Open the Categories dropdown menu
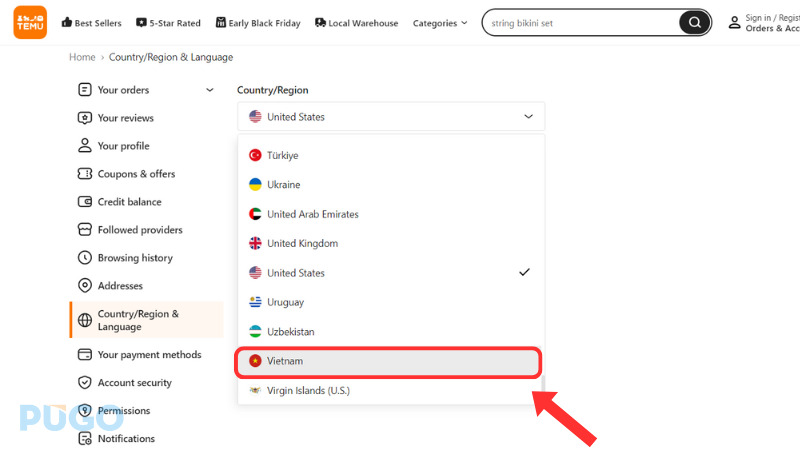This screenshot has width=800, height=450. click(440, 23)
